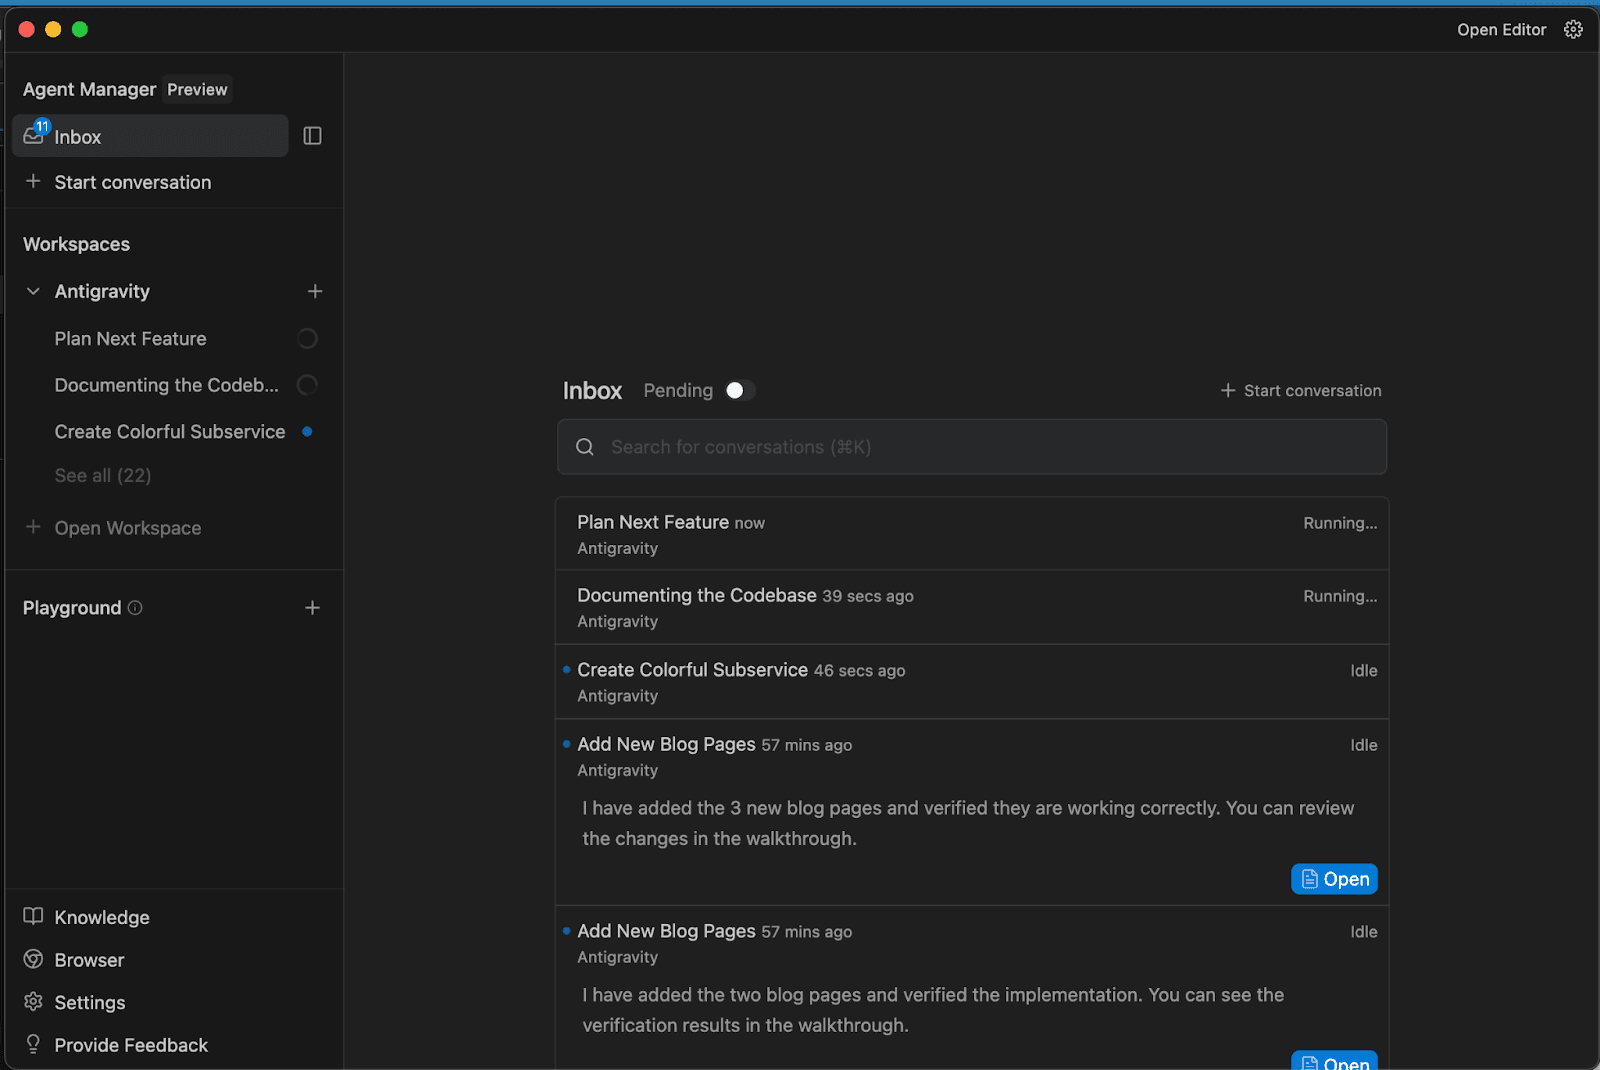
Task: Expand "See all (22)" conversation list
Action: (103, 475)
